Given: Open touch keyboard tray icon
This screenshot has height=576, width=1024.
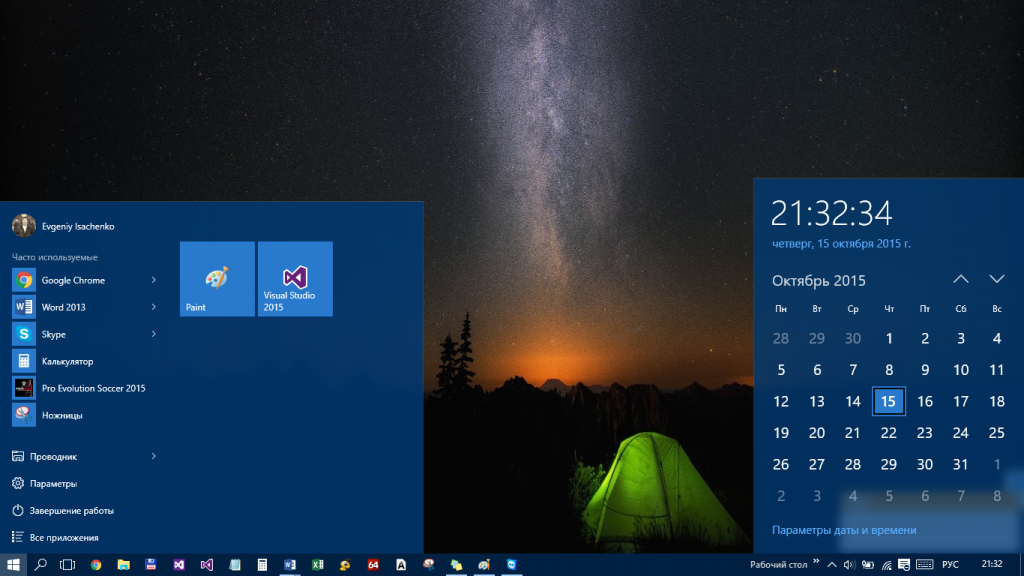Looking at the screenshot, I should (x=924, y=565).
